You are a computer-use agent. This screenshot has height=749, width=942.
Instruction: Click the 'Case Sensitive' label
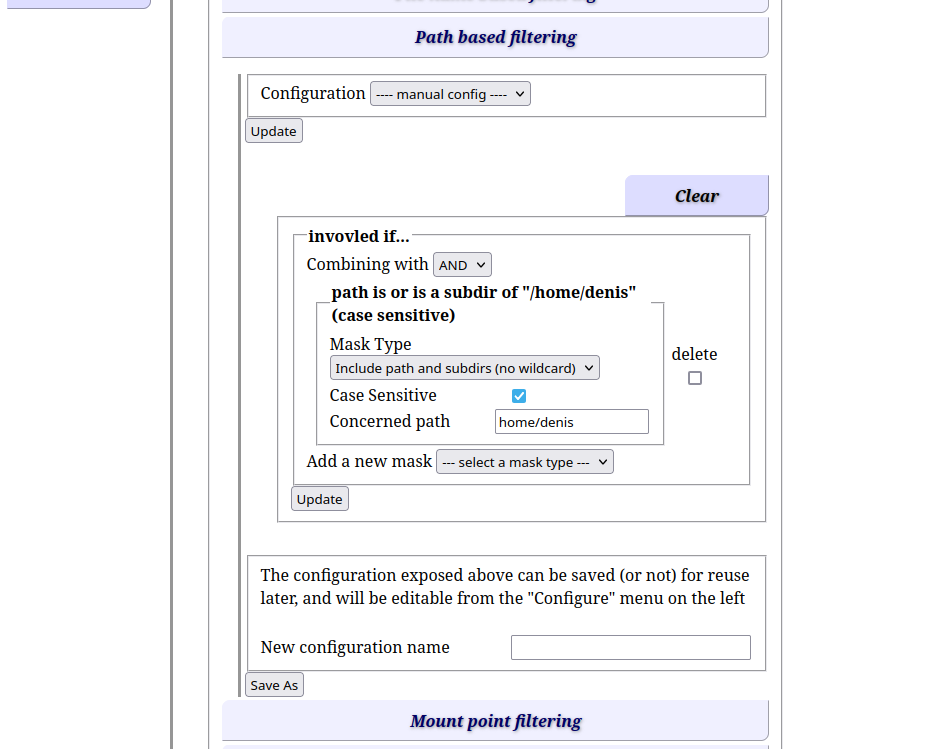coord(383,395)
